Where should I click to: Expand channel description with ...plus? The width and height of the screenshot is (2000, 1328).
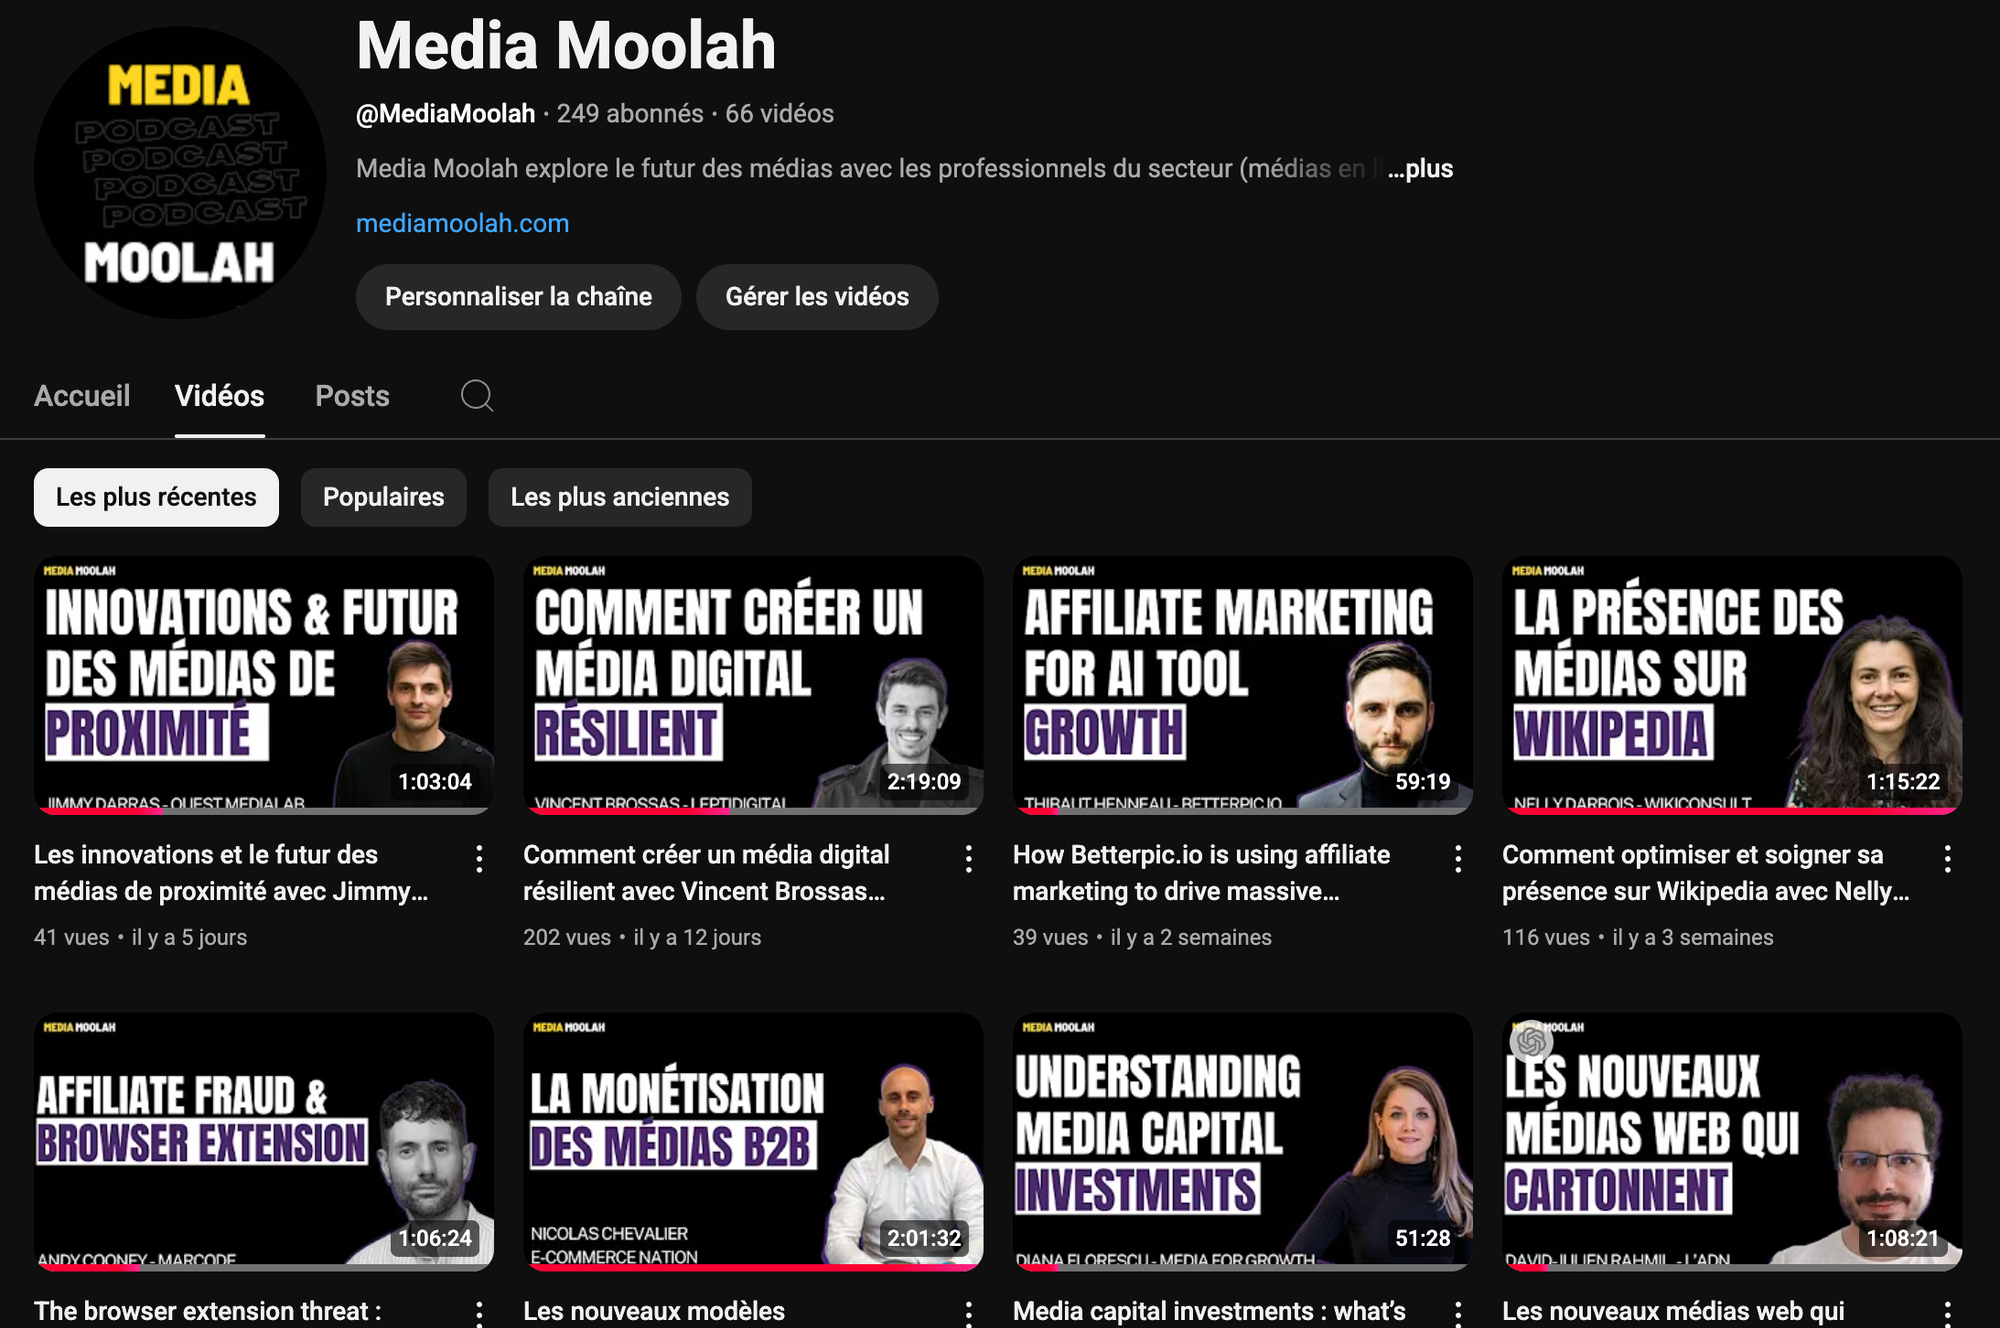pos(1420,169)
